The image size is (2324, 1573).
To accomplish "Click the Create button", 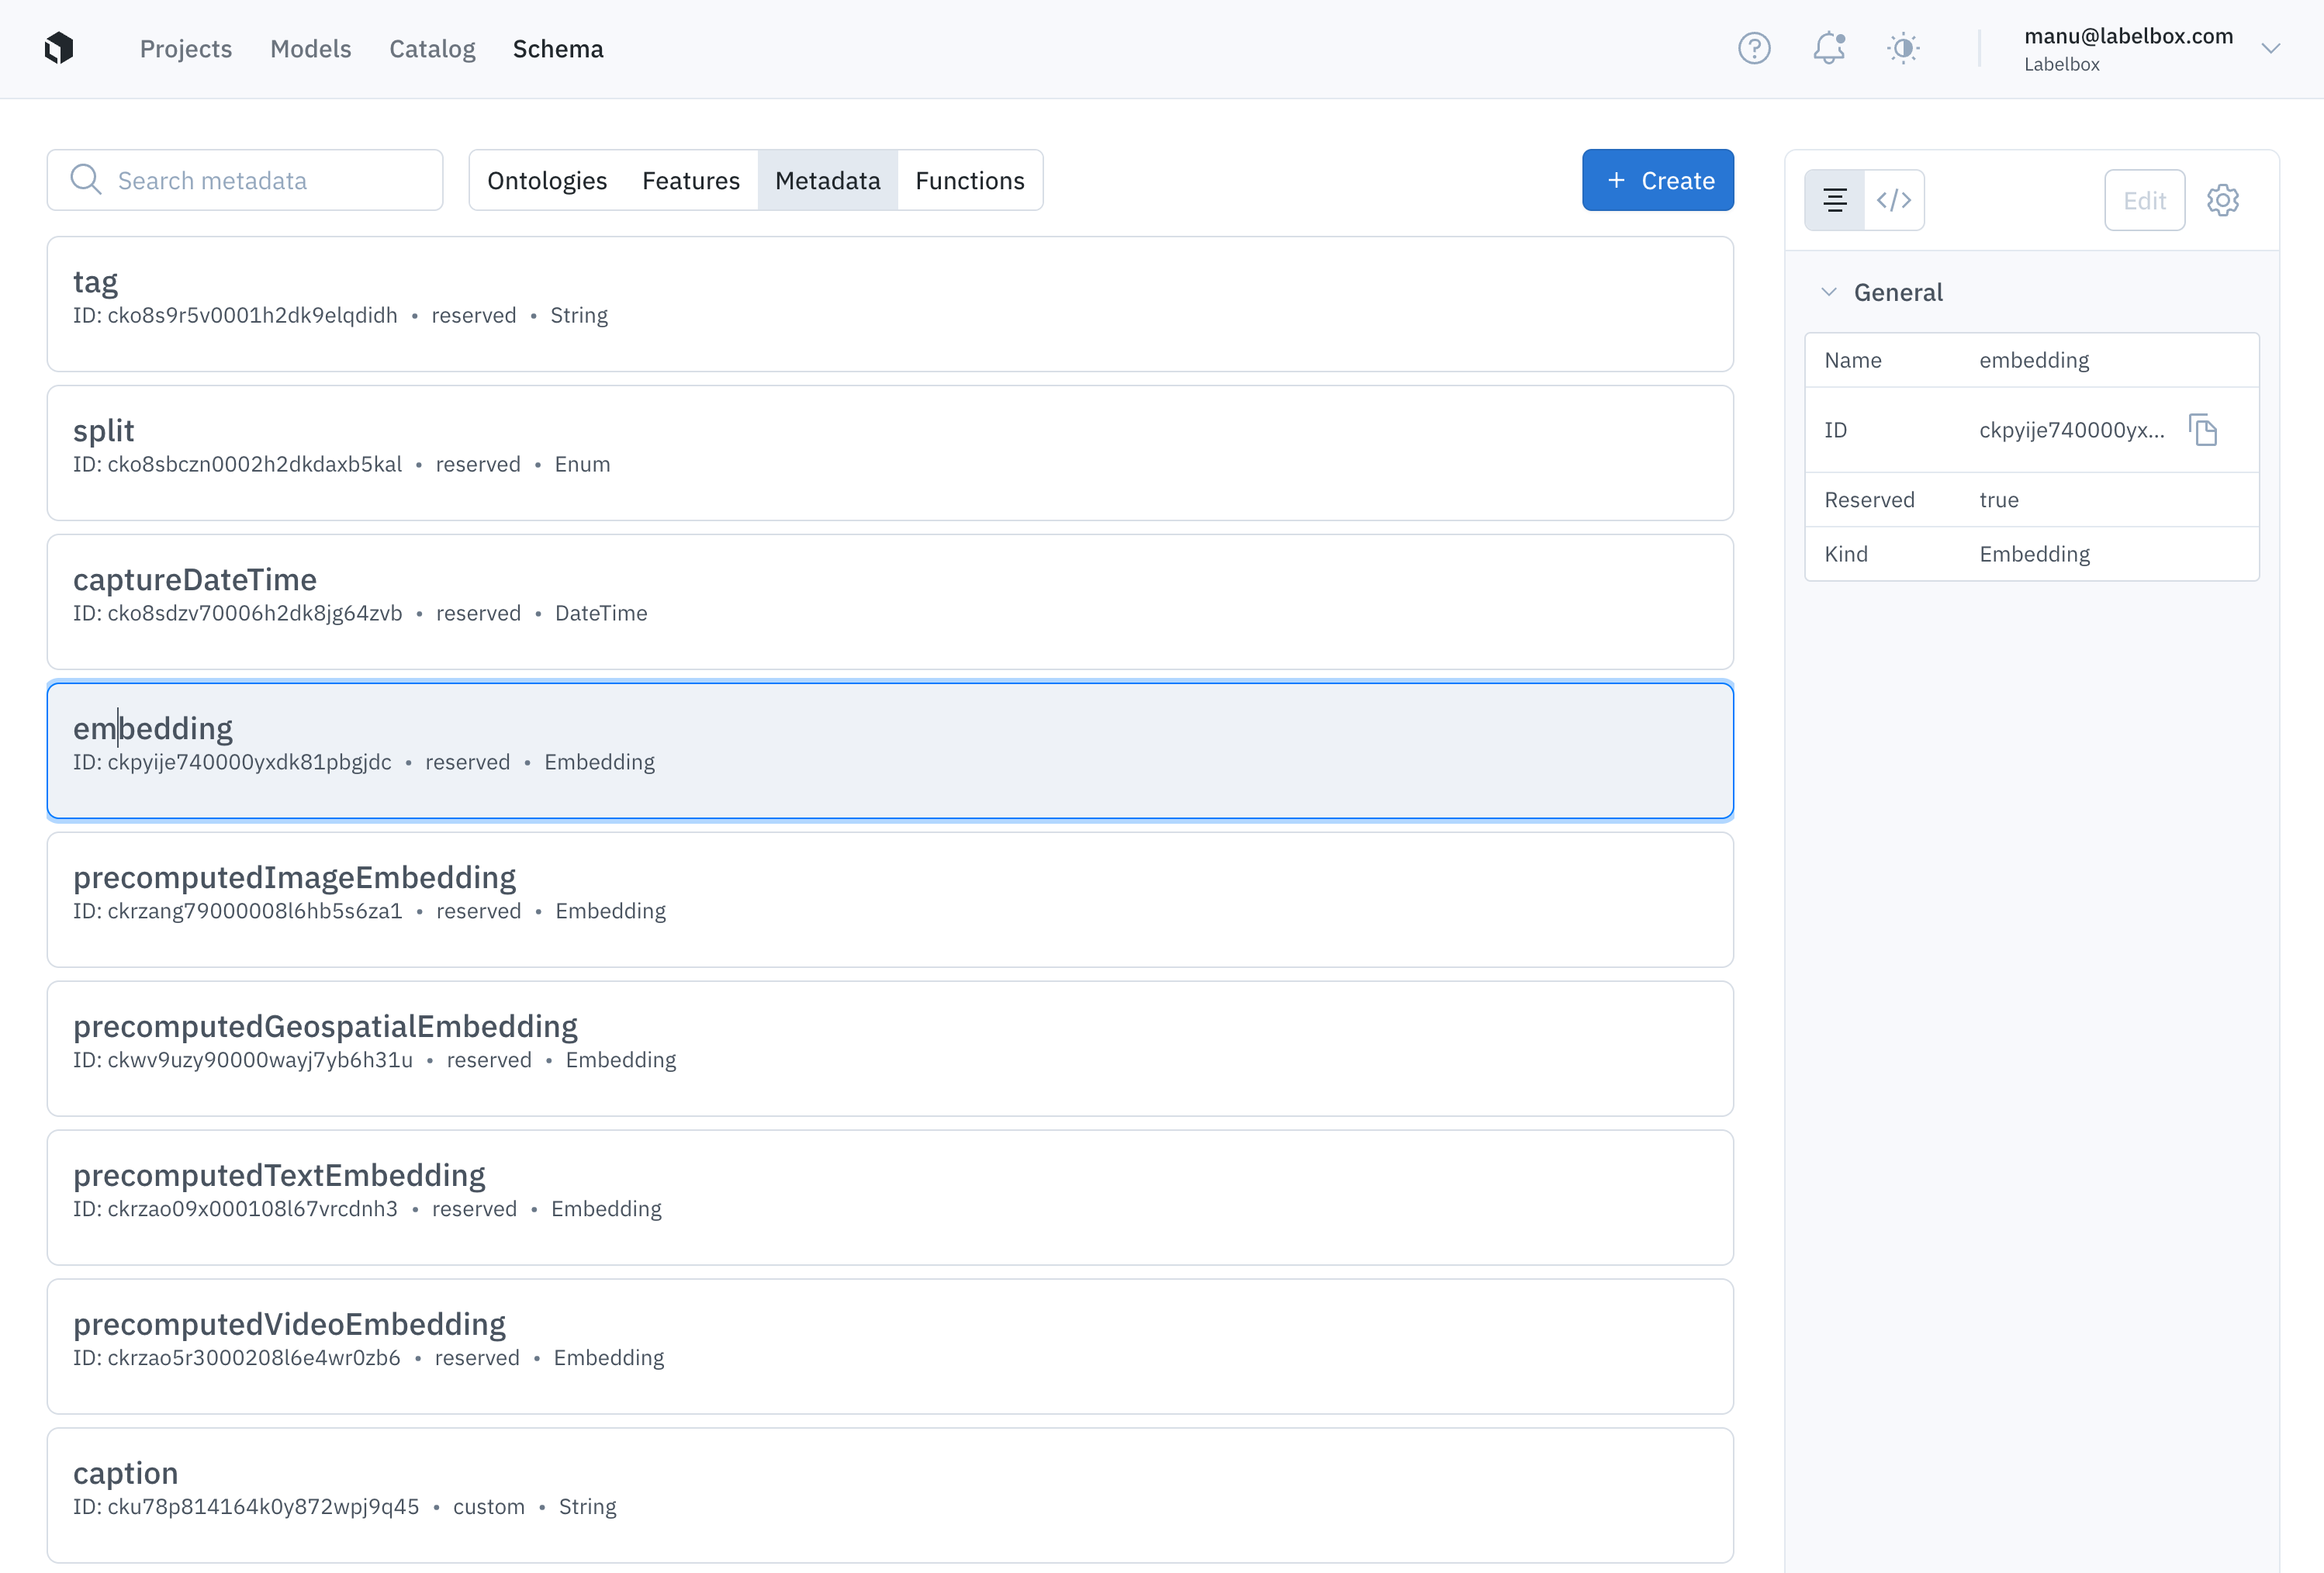I will 1657,180.
